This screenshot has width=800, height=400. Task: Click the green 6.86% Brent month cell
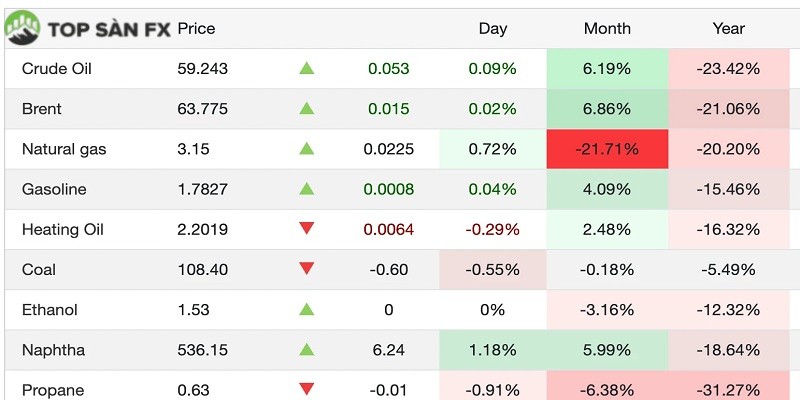click(x=607, y=109)
